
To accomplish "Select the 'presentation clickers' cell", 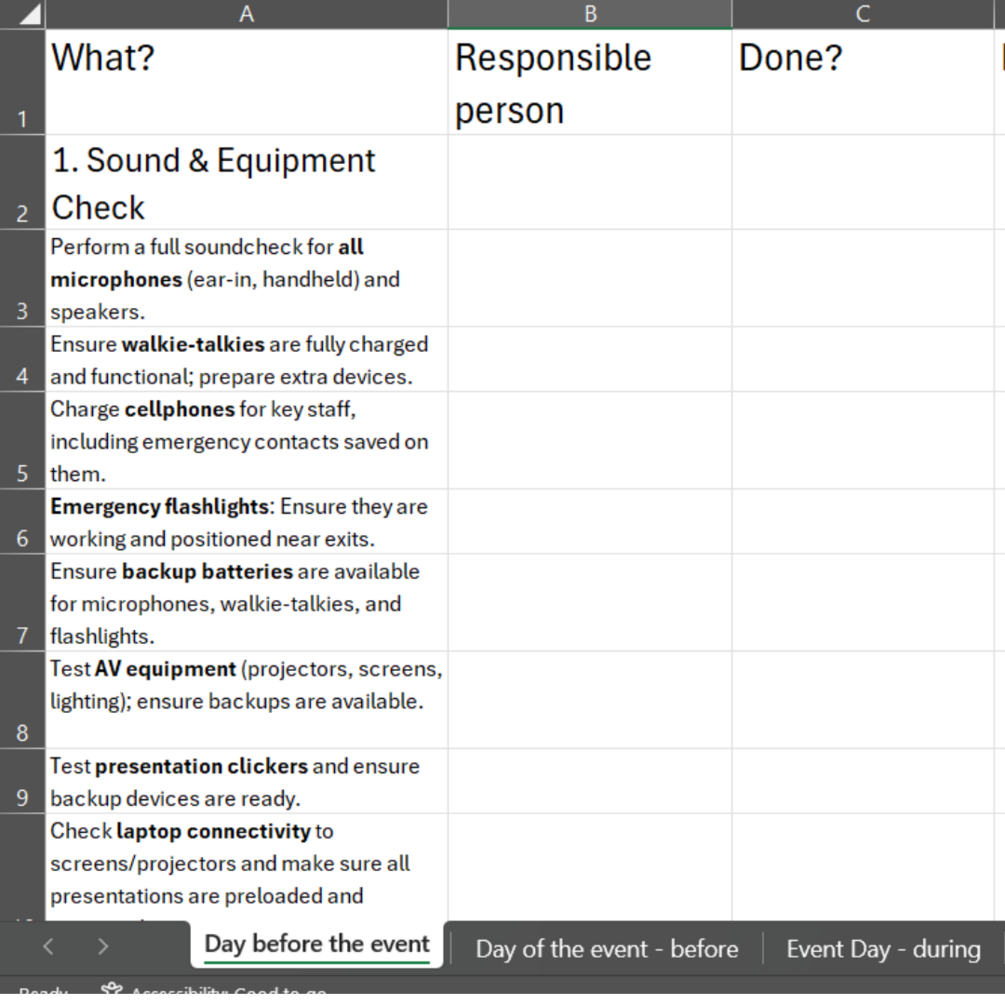I will point(247,781).
